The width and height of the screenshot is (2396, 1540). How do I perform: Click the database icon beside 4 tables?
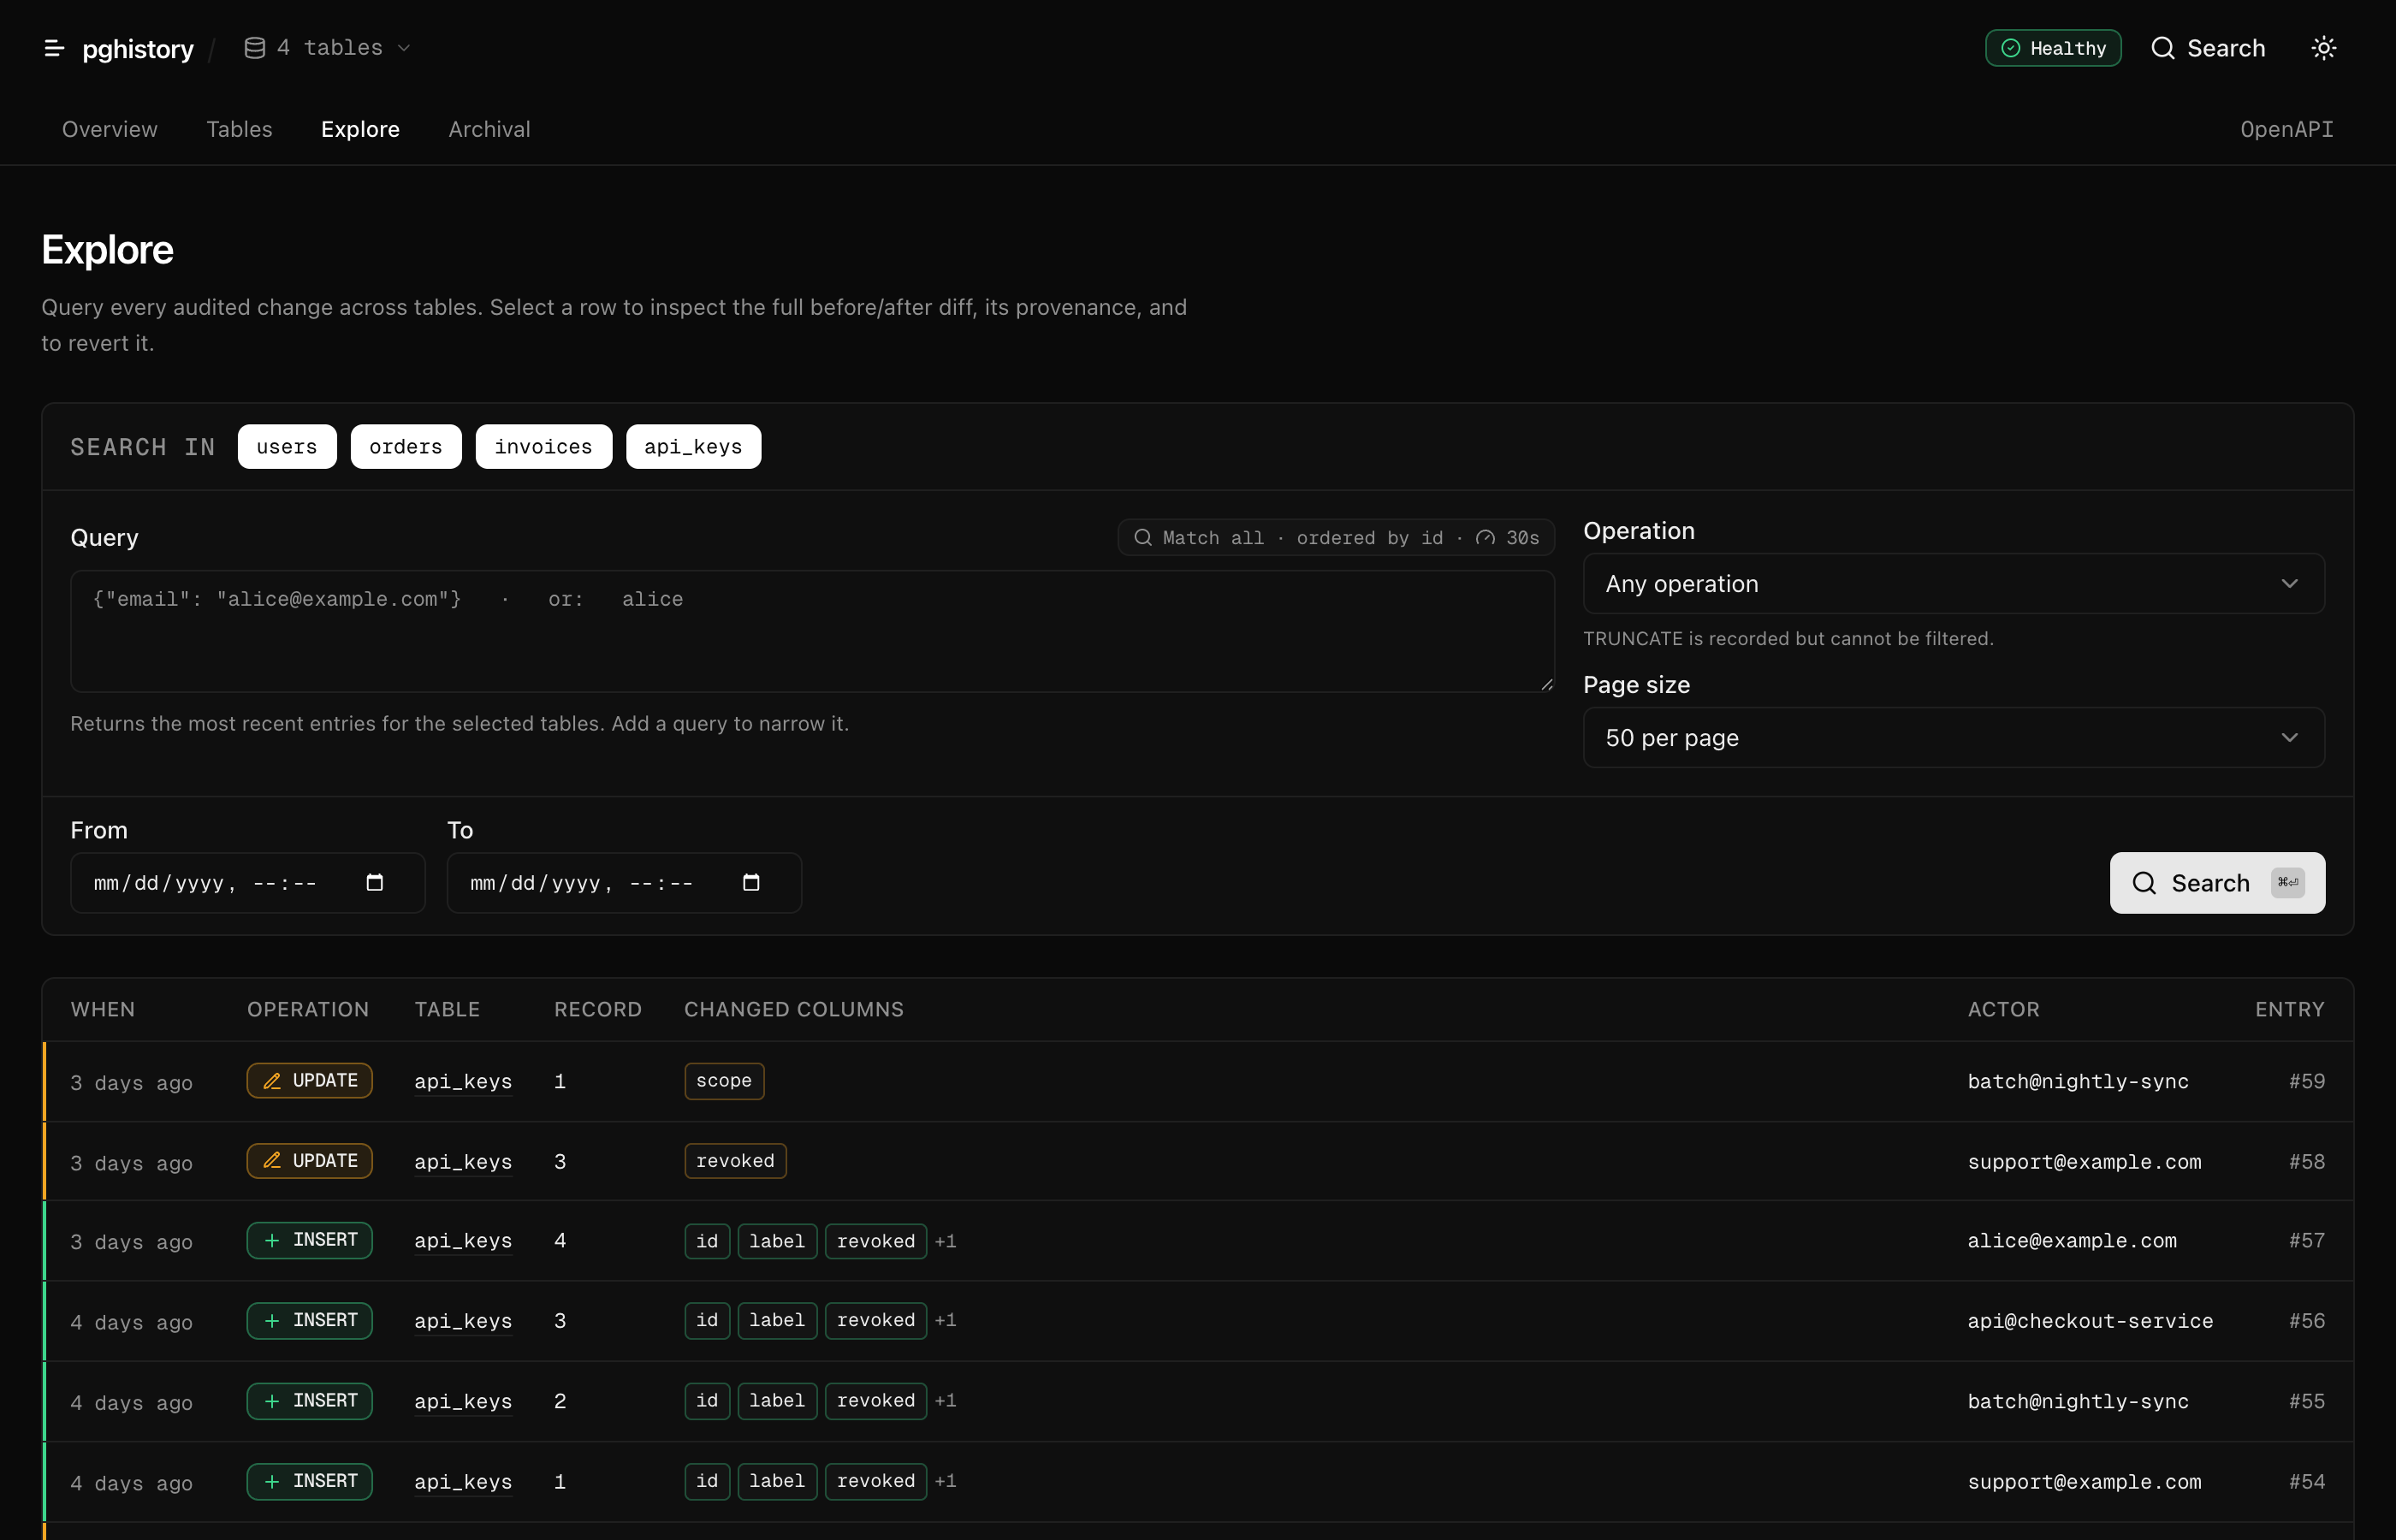(255, 48)
